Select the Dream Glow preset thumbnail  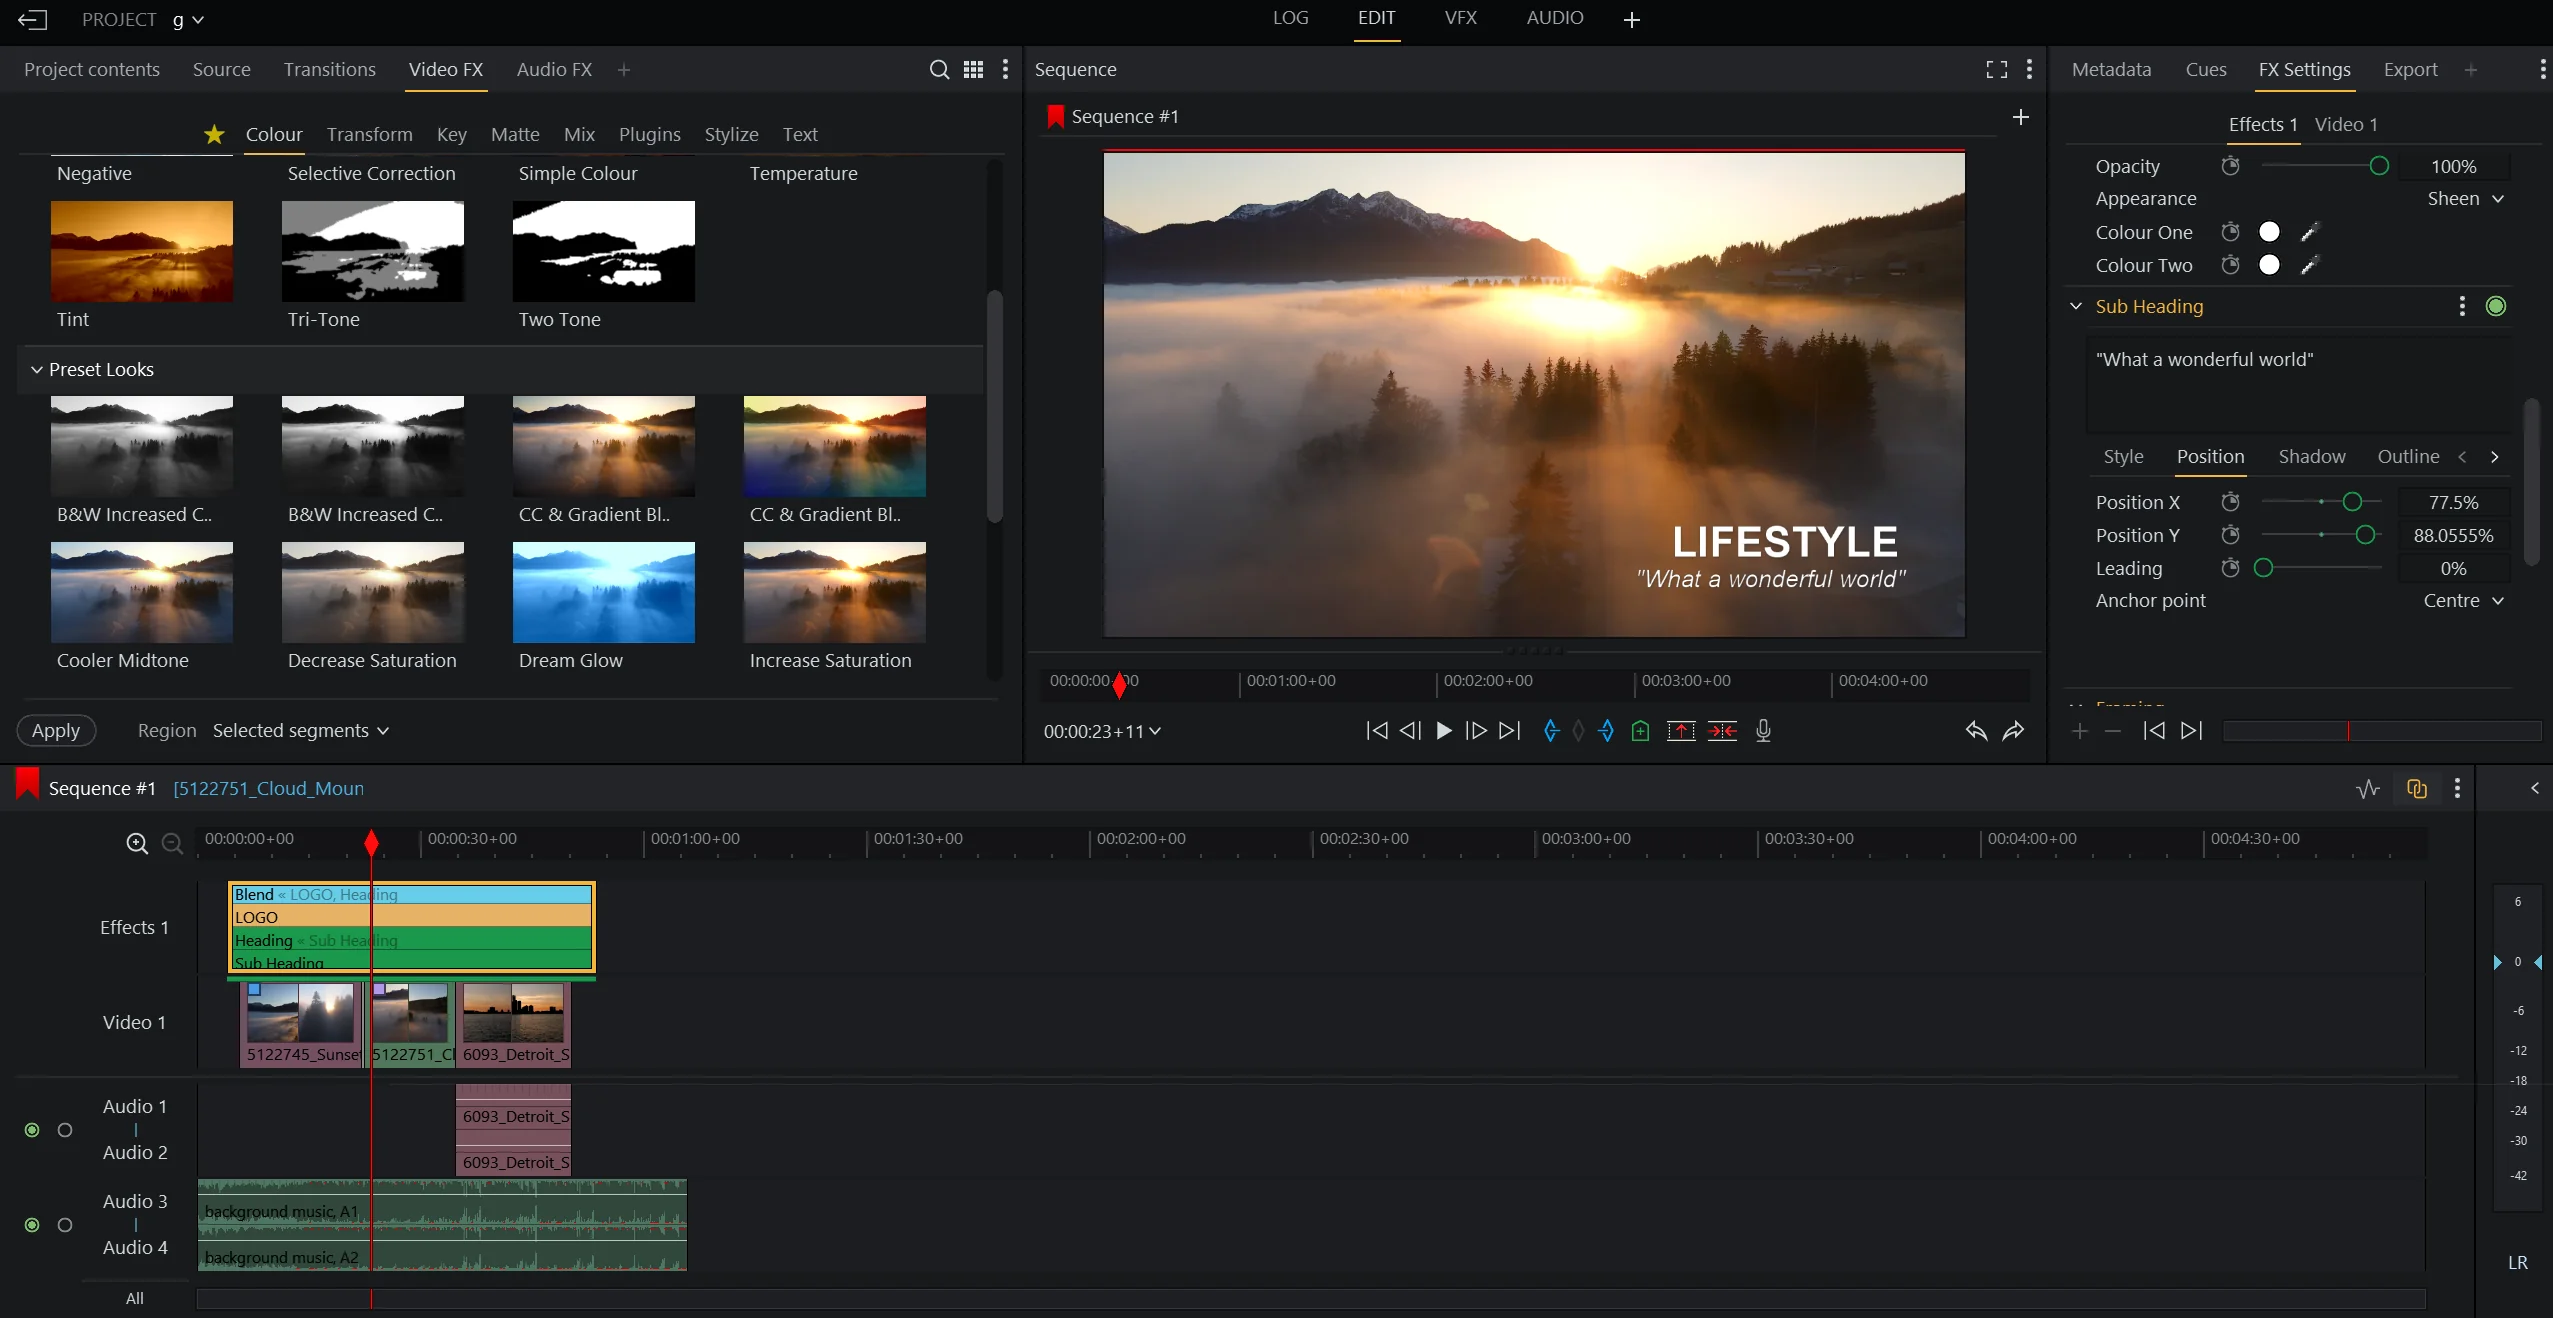click(x=603, y=592)
